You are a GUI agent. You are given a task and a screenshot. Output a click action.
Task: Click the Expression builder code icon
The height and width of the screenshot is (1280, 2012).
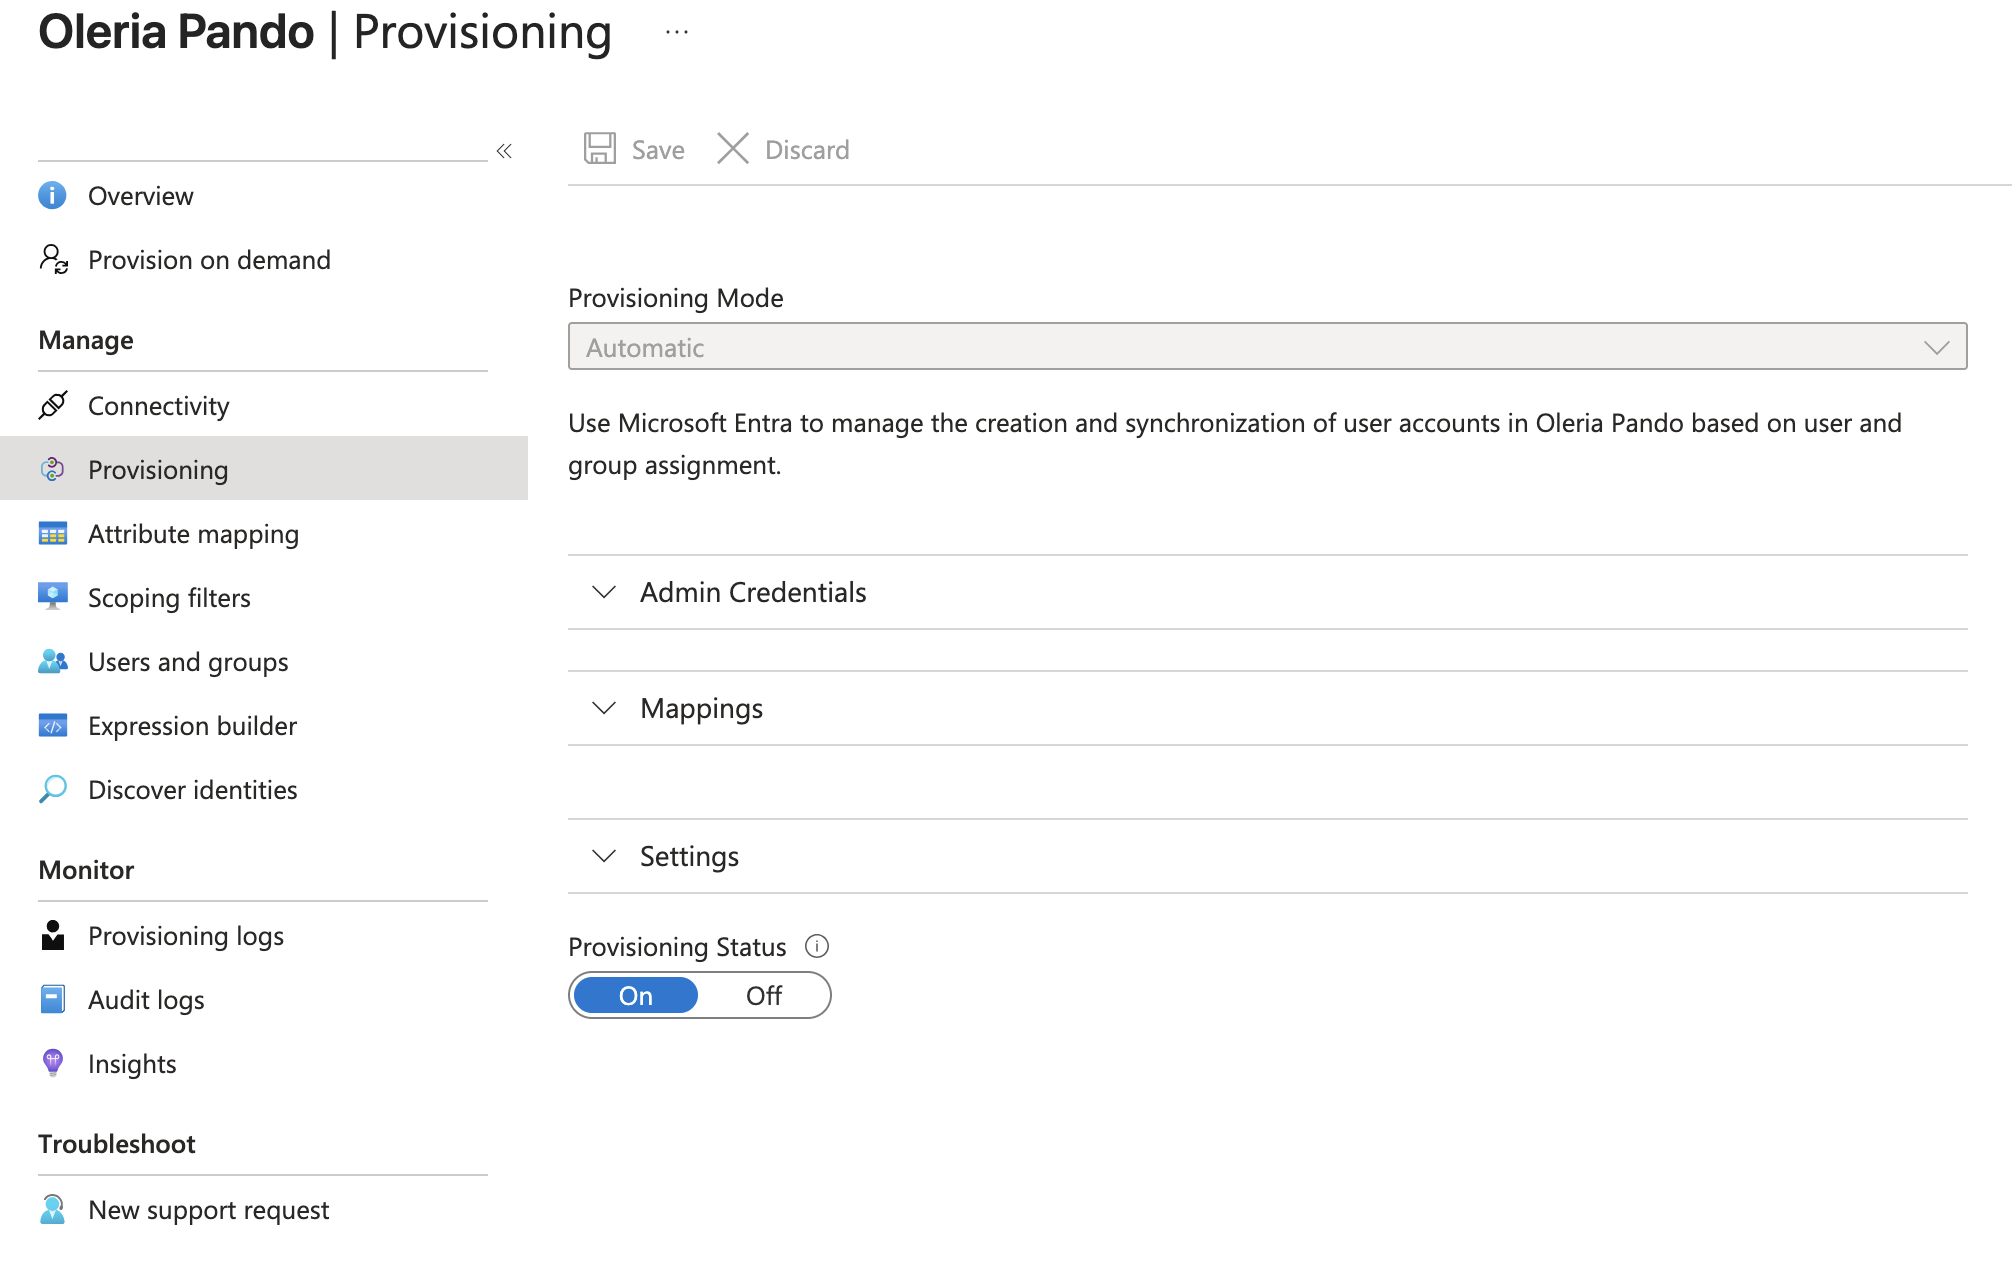click(x=53, y=725)
